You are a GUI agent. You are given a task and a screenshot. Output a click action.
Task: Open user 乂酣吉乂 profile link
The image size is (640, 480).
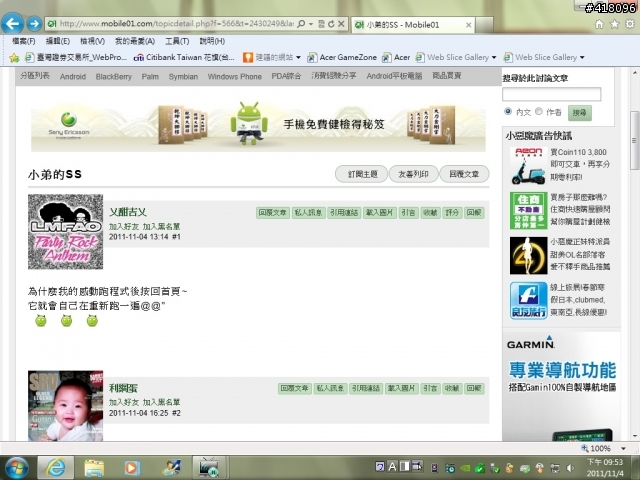128,212
